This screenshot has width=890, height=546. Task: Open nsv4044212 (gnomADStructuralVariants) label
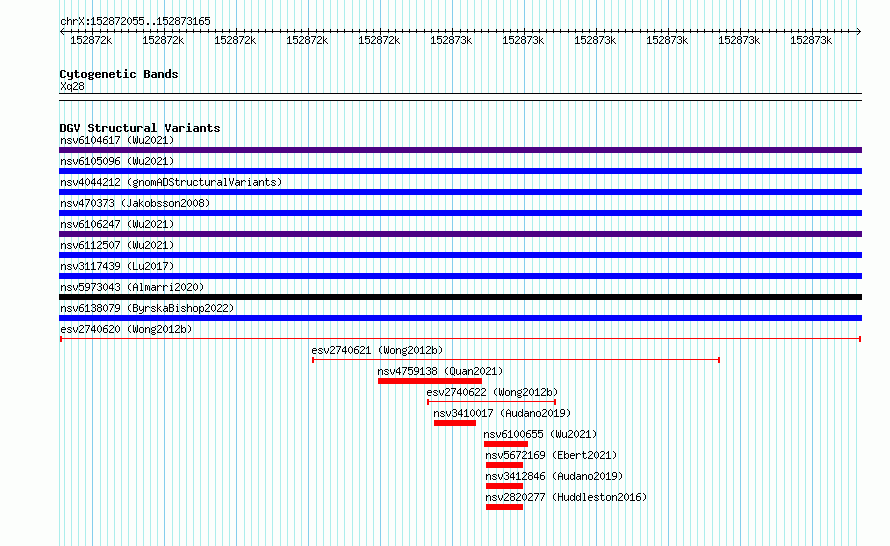click(x=171, y=182)
